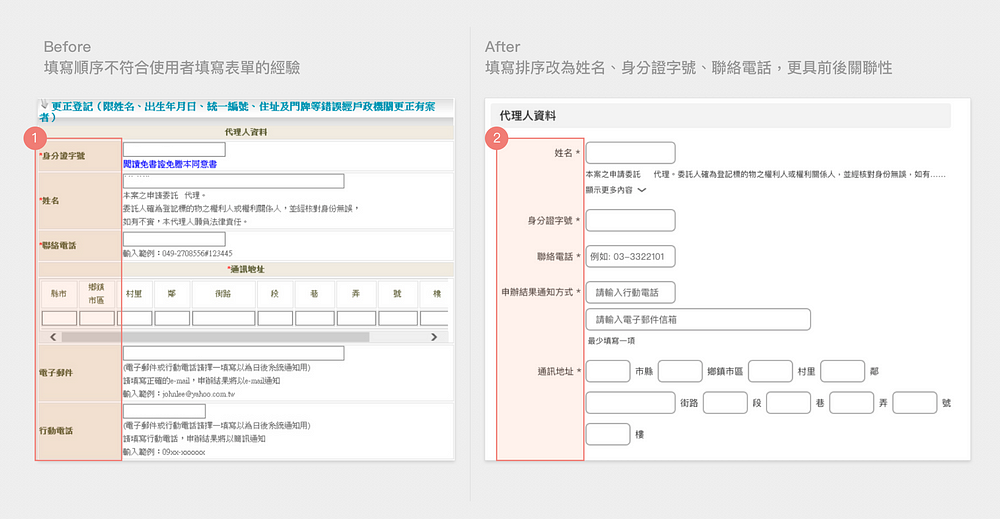Click the 更正登記 section heading text
1000x519 pixels.
[x=237, y=112]
